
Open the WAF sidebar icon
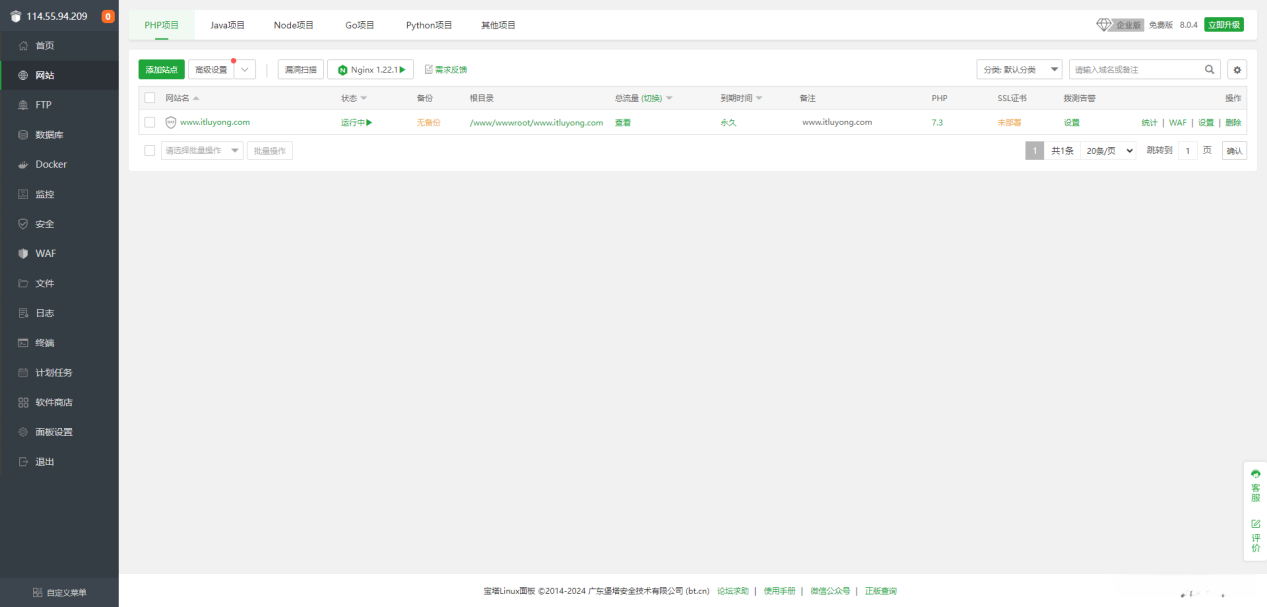pyautogui.click(x=24, y=253)
